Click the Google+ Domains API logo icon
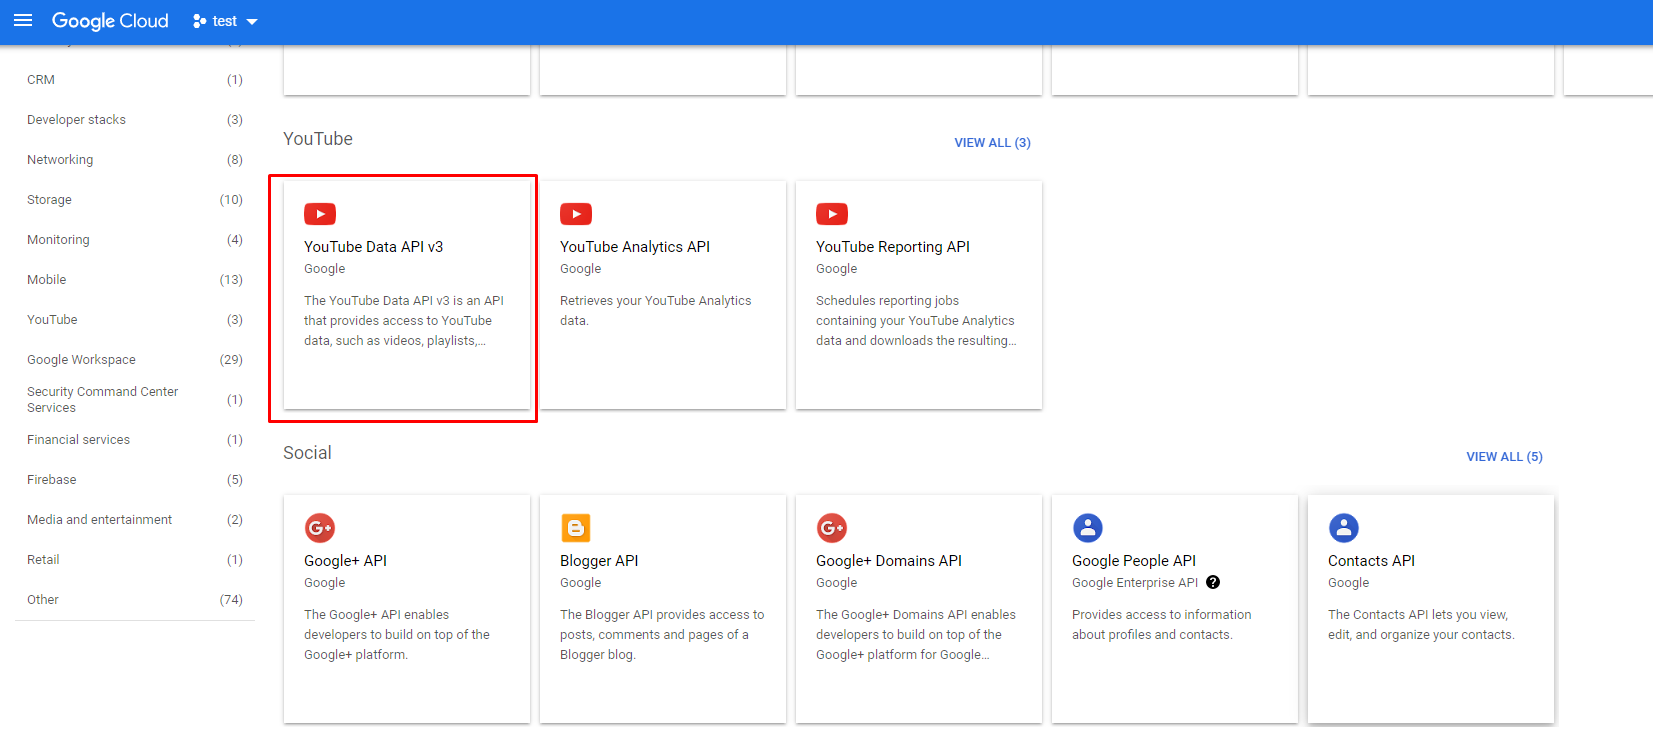The image size is (1653, 742). 832,528
